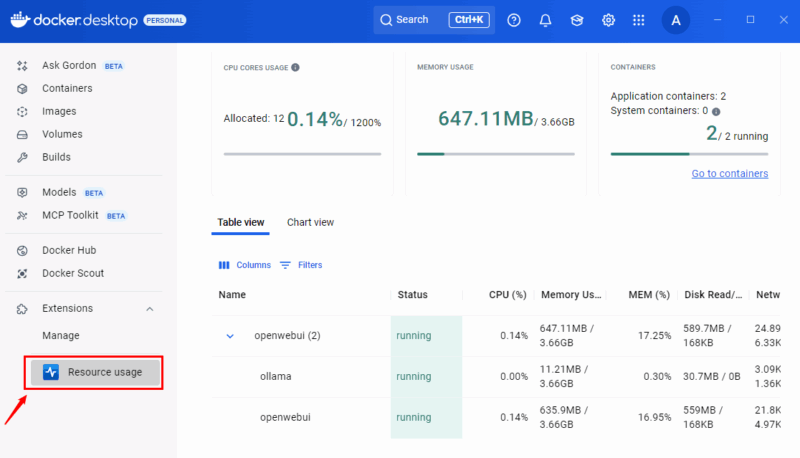Switch to Chart view tab
The image size is (800, 458).
pos(310,222)
